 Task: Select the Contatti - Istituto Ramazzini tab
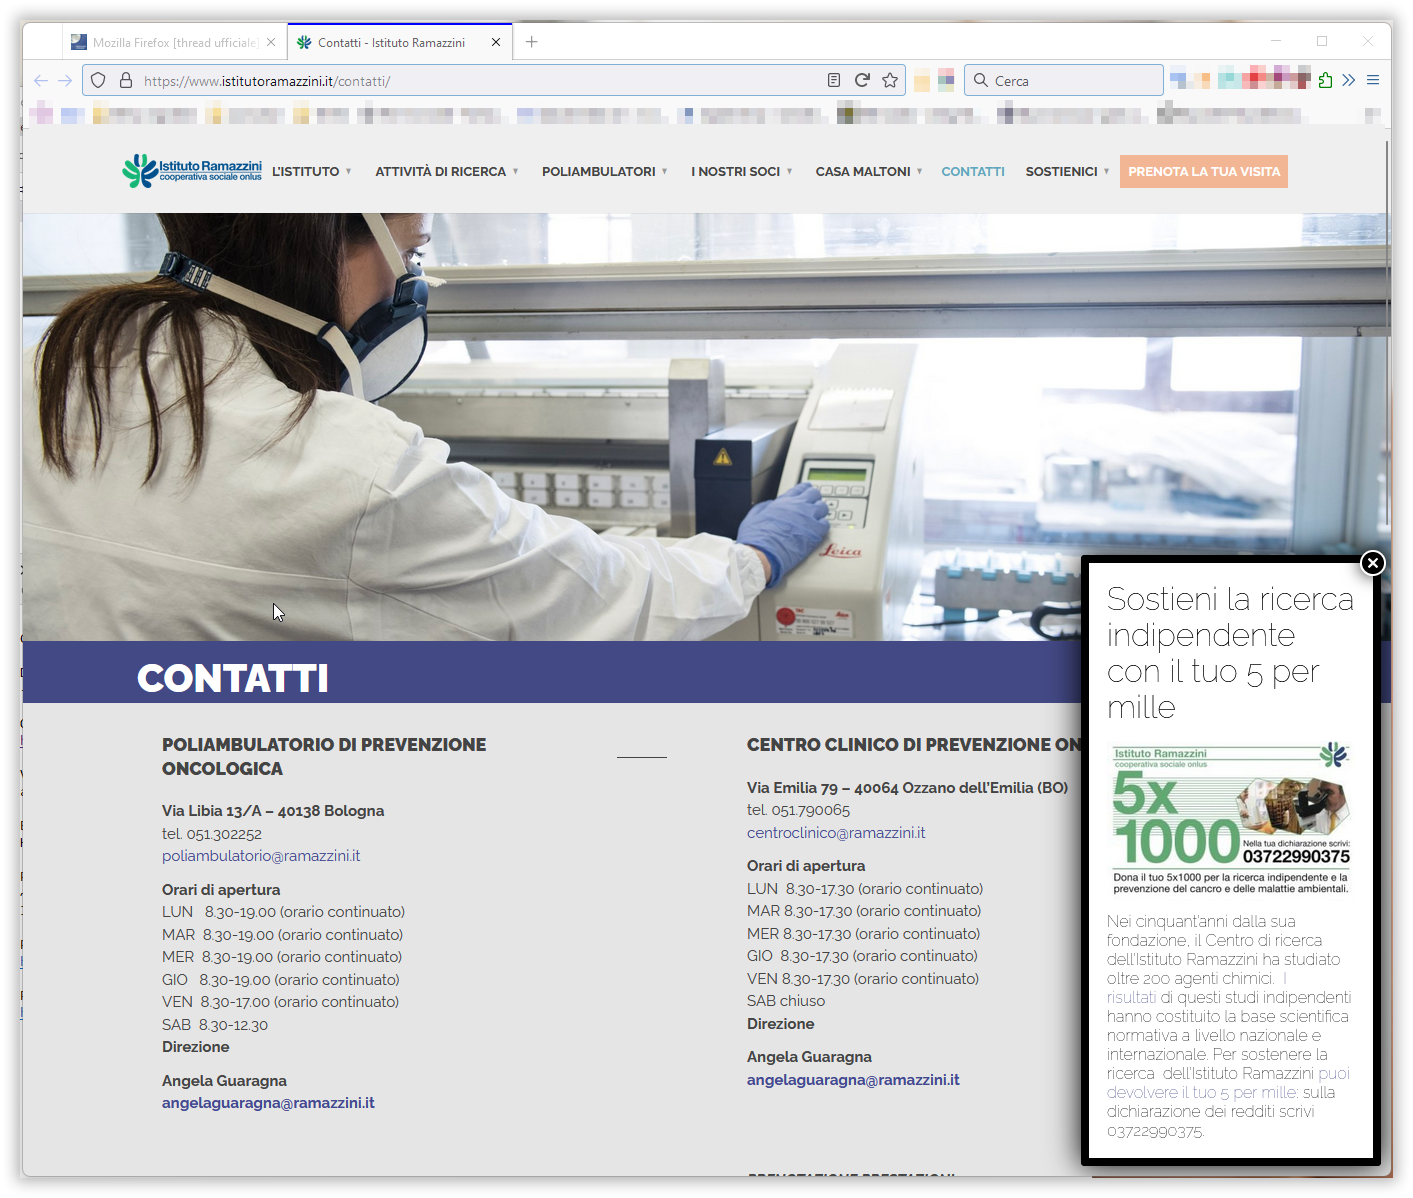click(x=399, y=43)
